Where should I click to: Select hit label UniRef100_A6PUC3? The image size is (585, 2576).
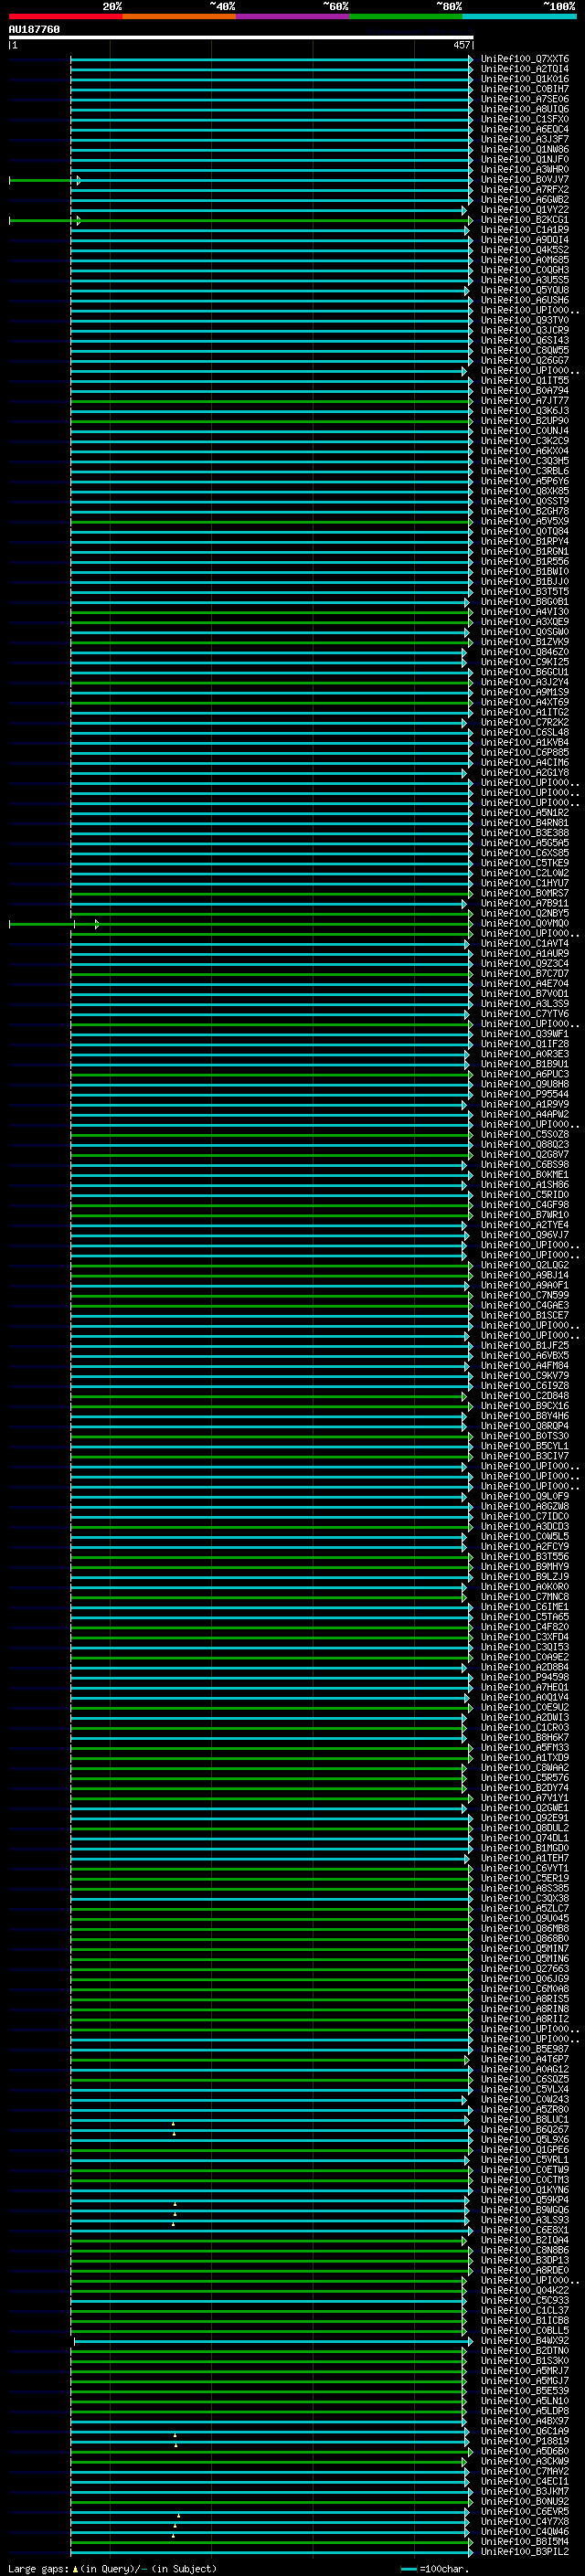pos(525,1075)
